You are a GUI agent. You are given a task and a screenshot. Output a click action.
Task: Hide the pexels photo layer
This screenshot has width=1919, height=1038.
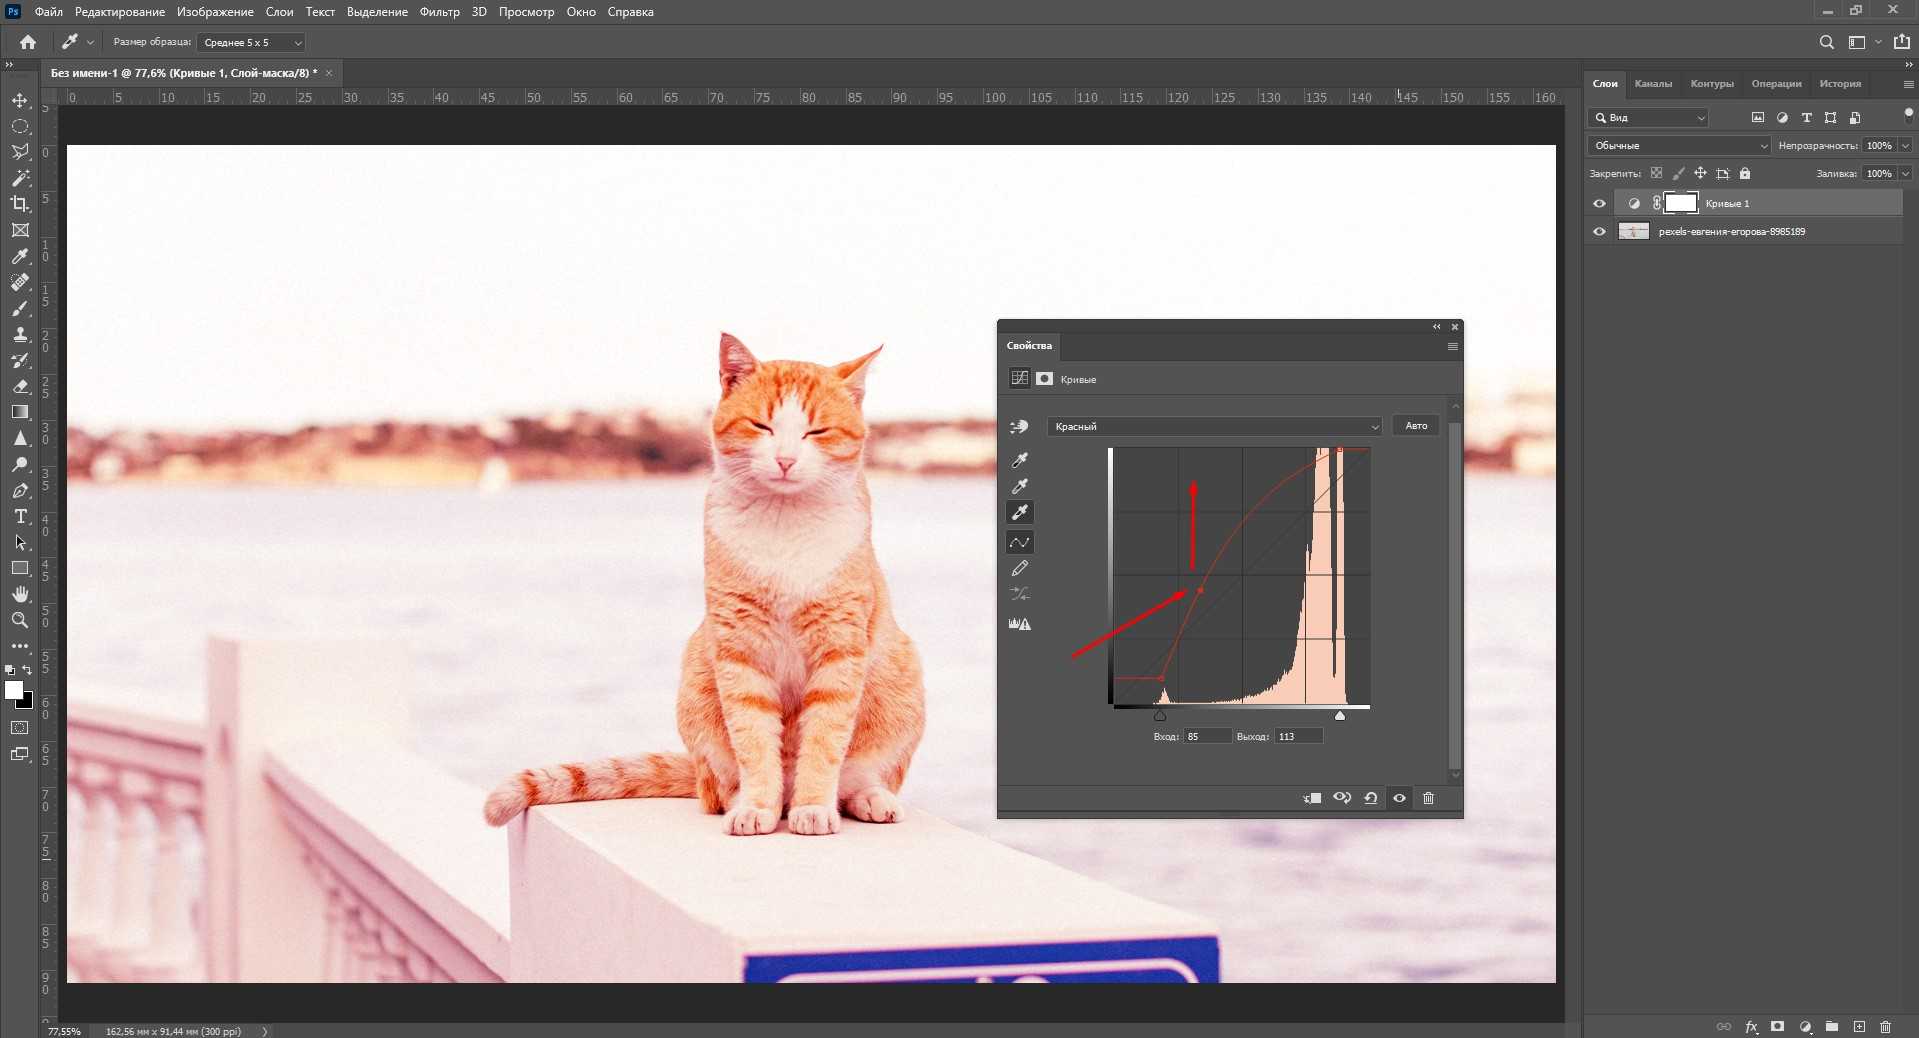(x=1599, y=232)
